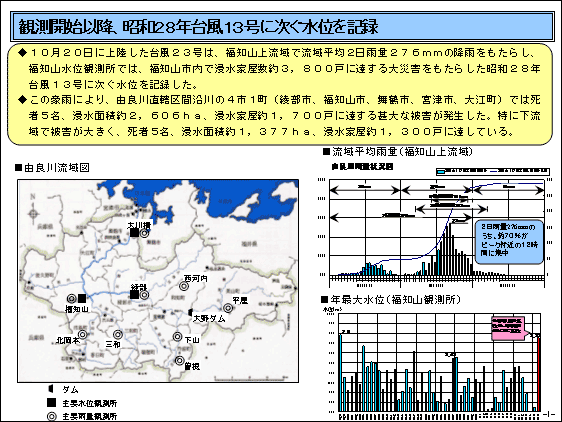Select the 大川橋 black square marker
The image size is (562, 422).
[134, 233]
